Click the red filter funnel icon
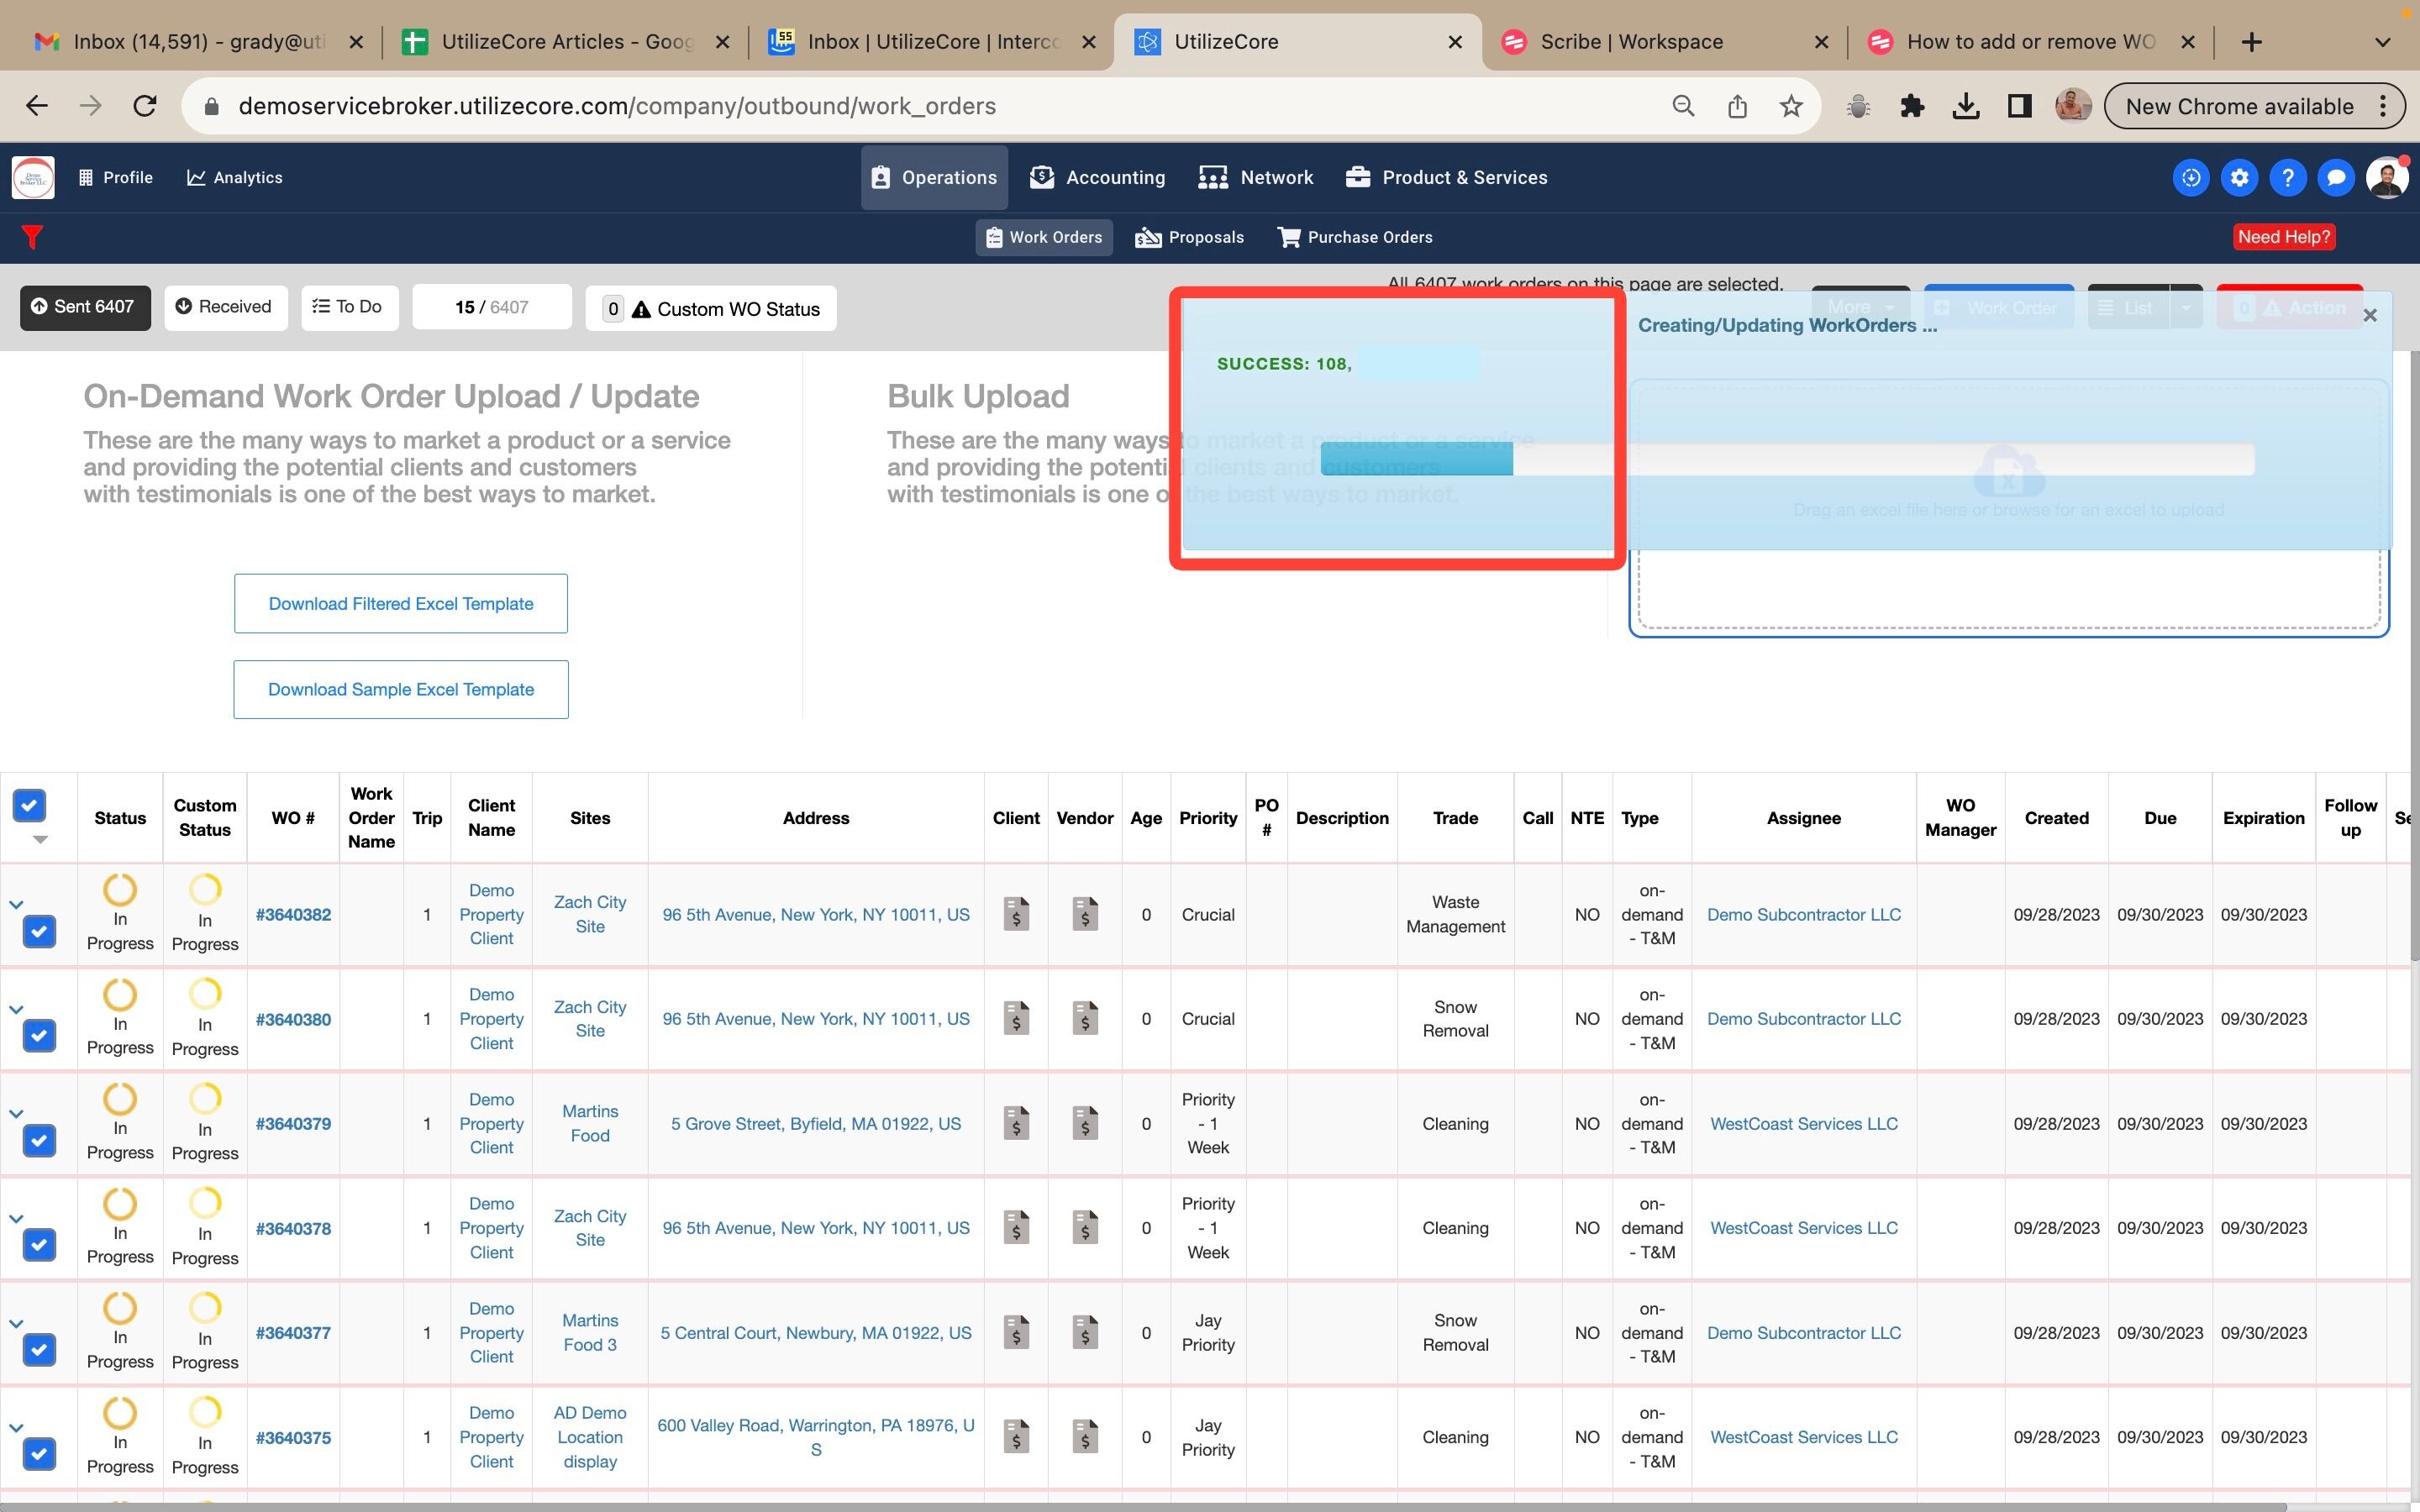The height and width of the screenshot is (1512, 2420). tap(32, 237)
